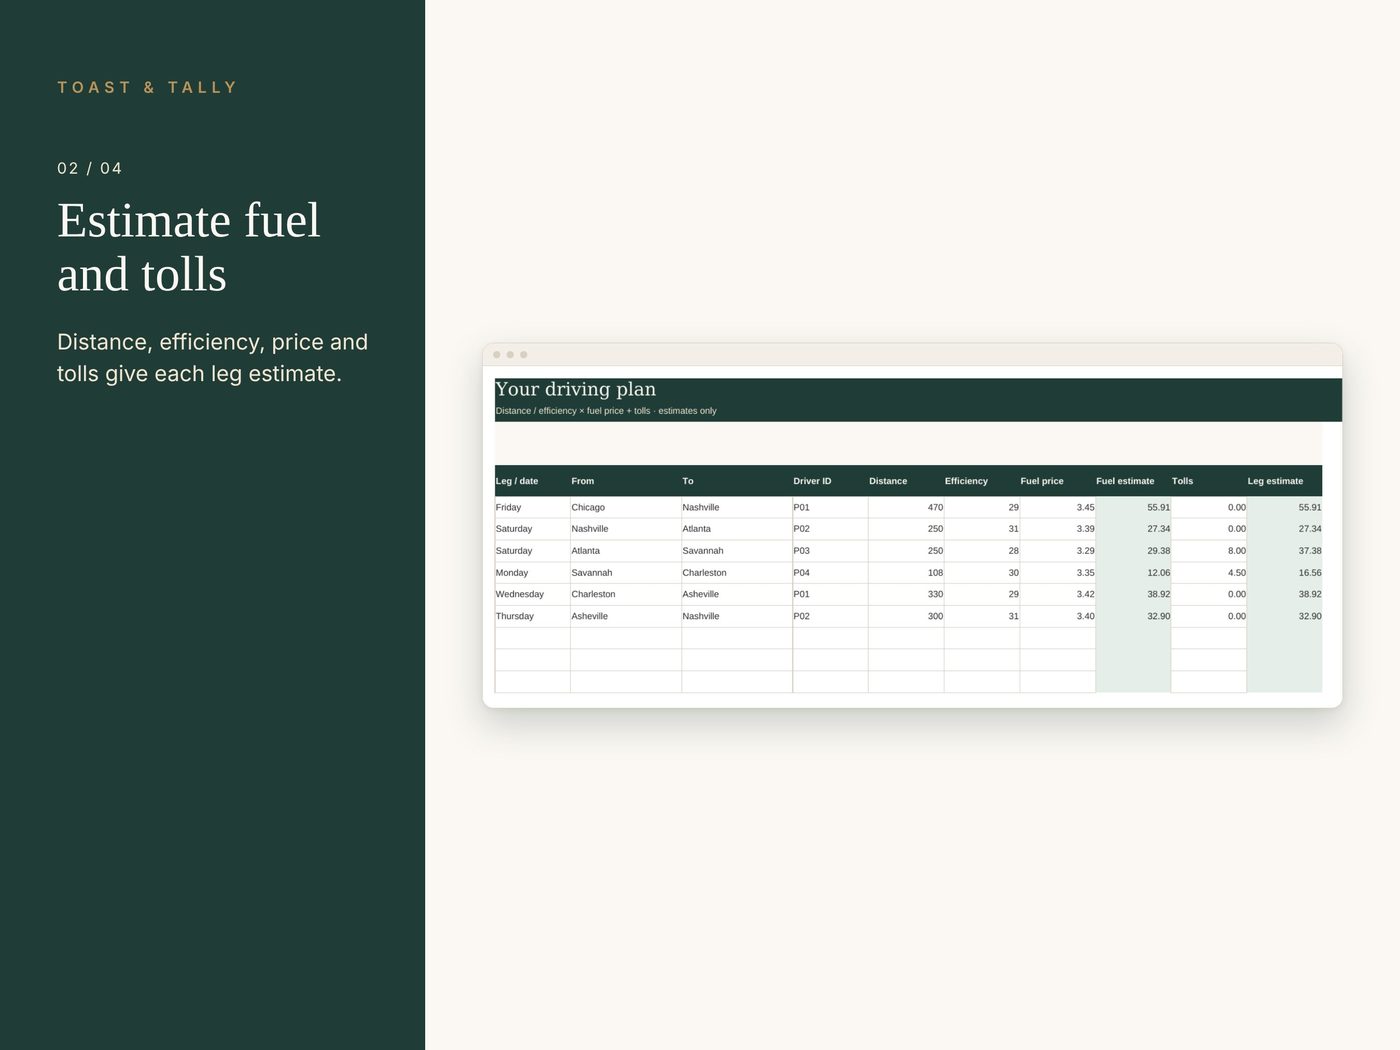Click the third window control dot
This screenshot has width=1400, height=1050.
pyautogui.click(x=523, y=355)
